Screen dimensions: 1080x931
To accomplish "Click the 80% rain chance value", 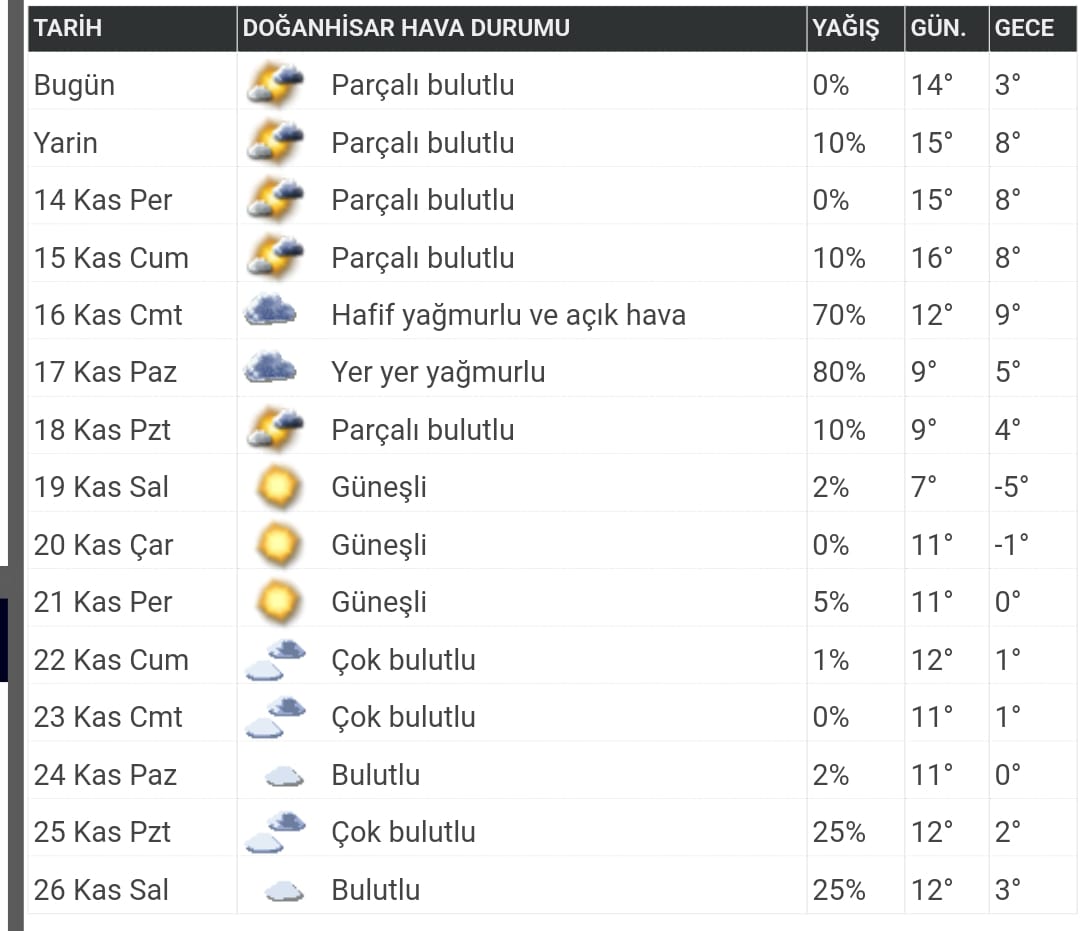I will tap(839, 372).
